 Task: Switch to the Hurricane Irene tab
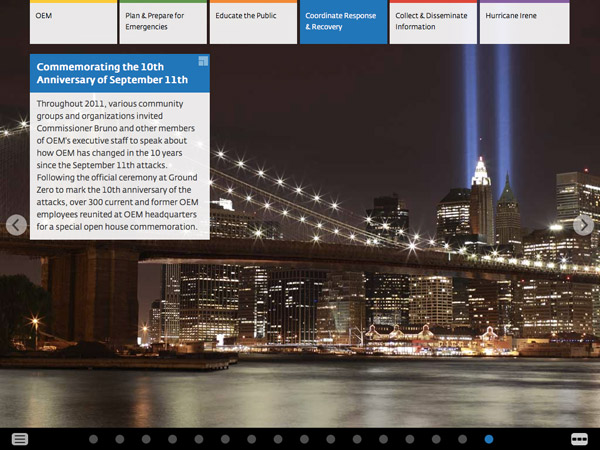click(x=525, y=22)
